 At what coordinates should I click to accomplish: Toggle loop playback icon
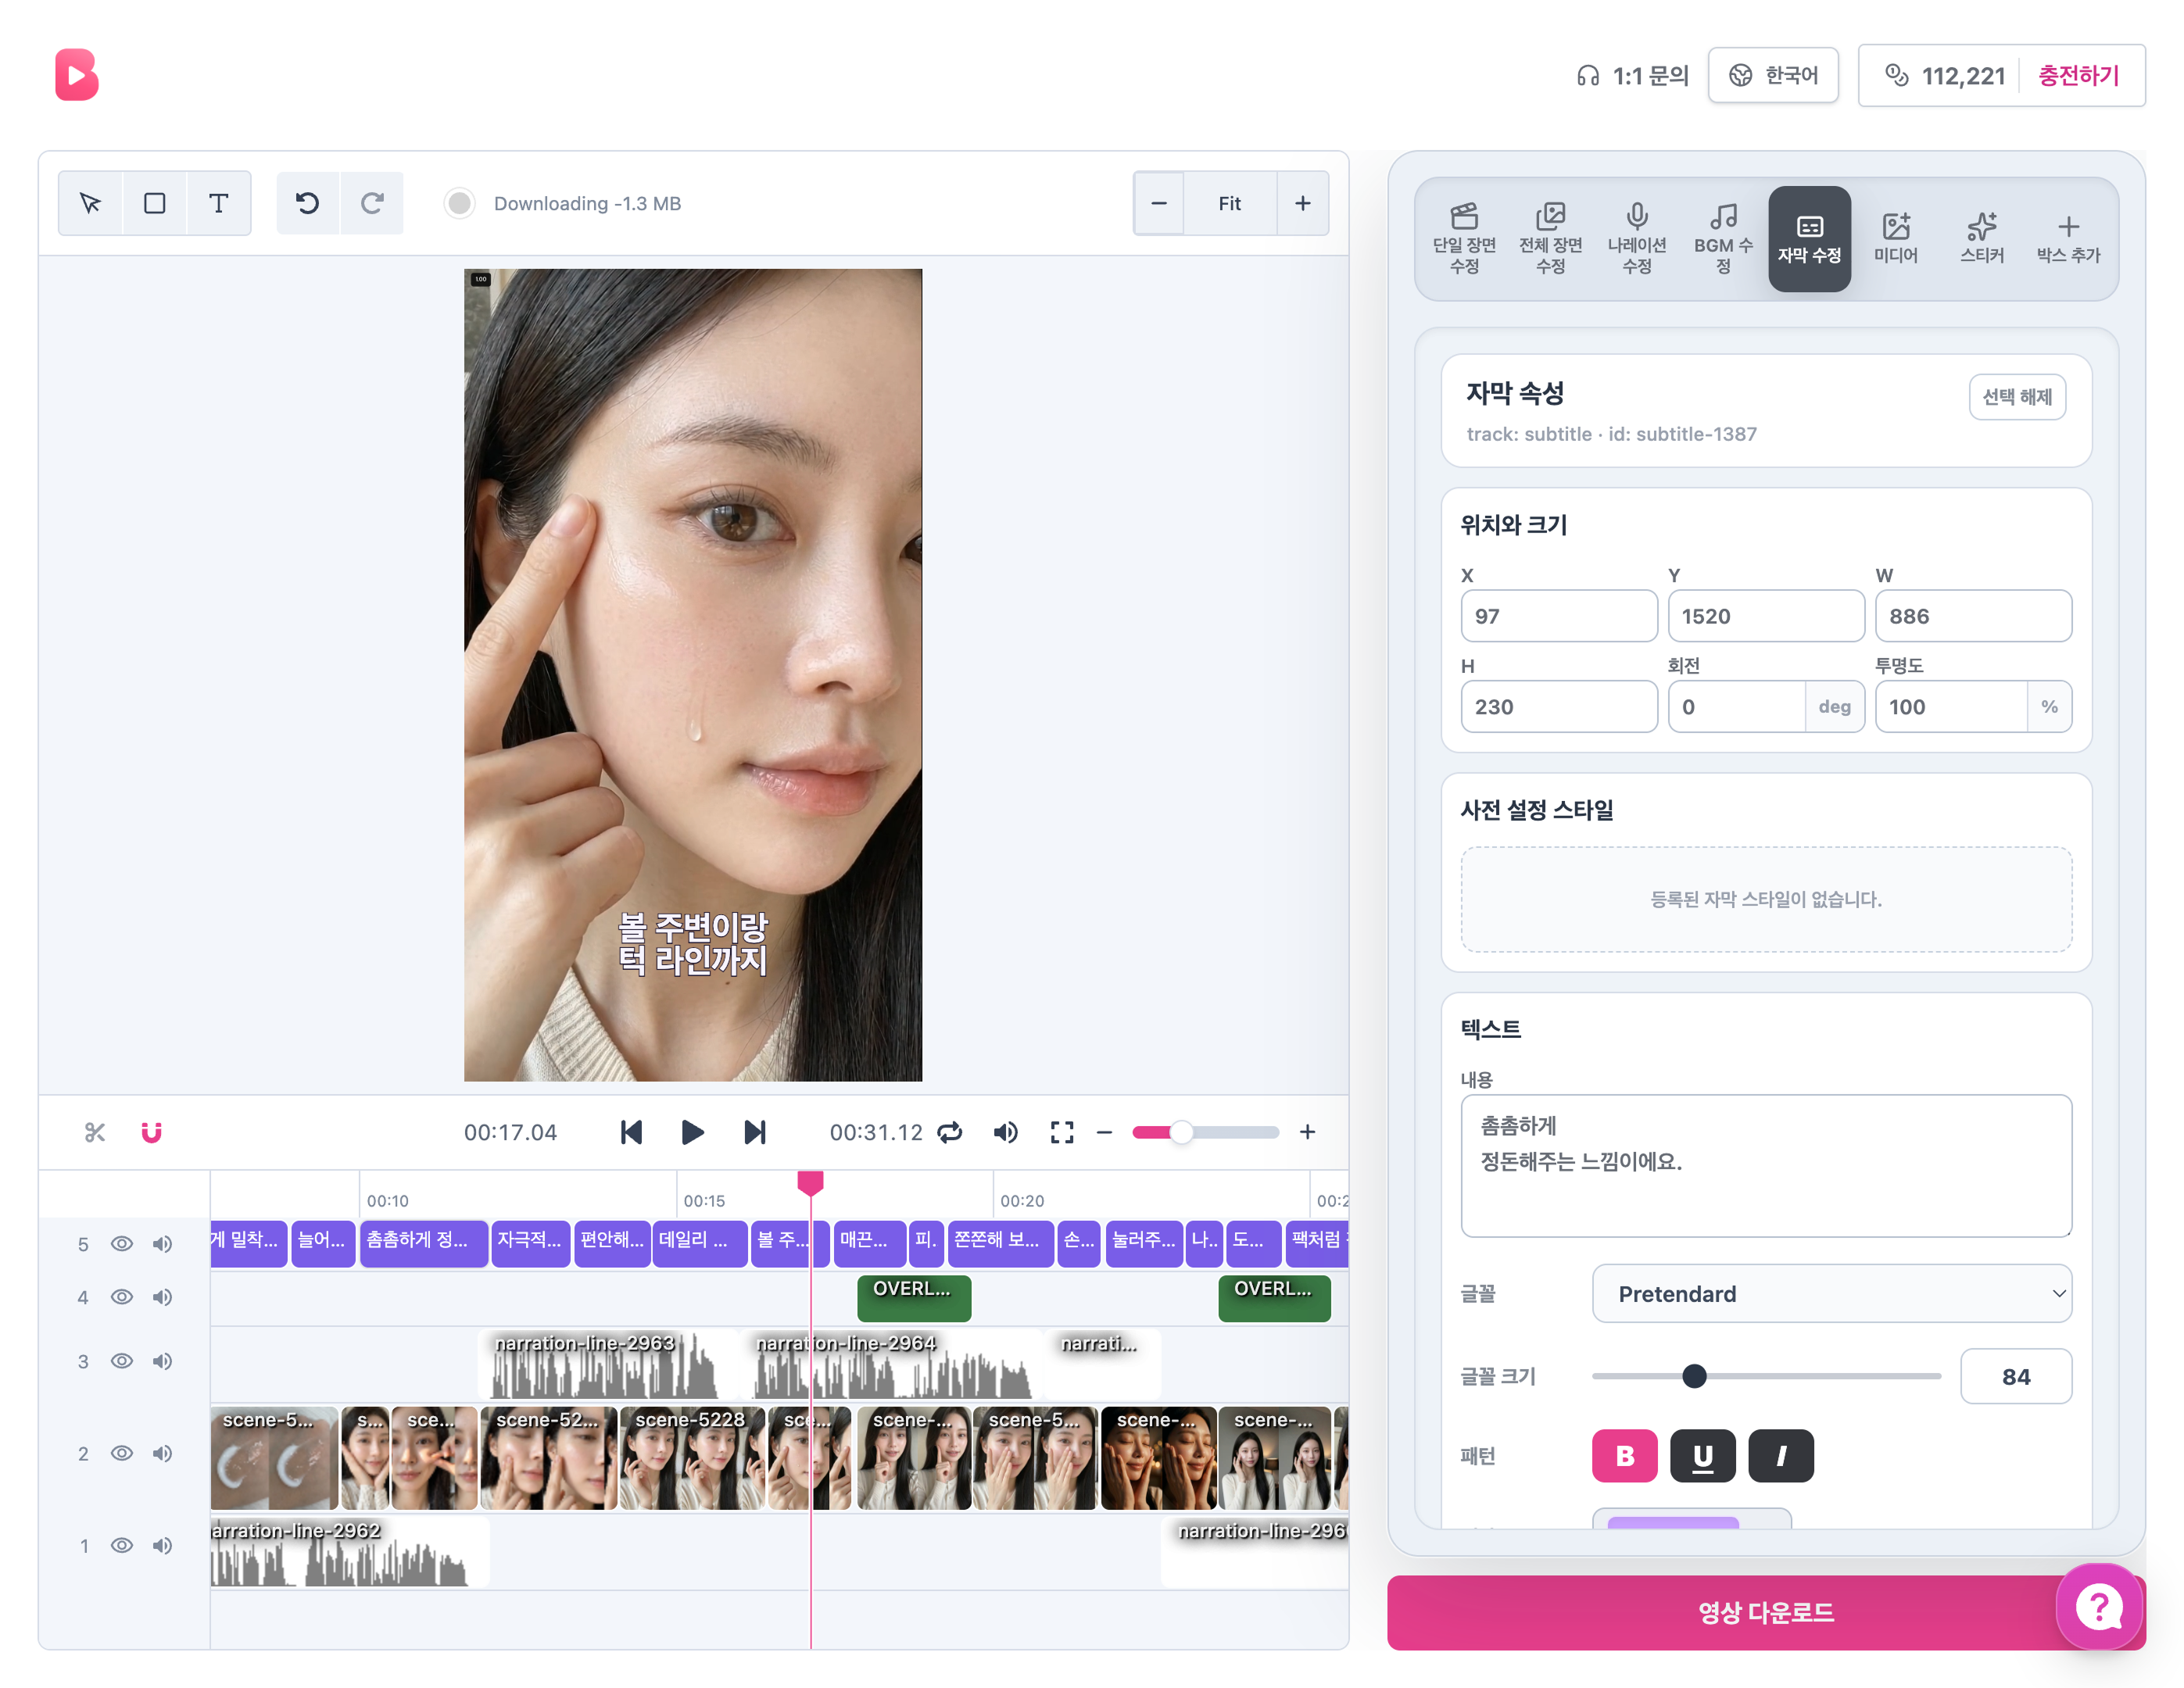[x=950, y=1132]
